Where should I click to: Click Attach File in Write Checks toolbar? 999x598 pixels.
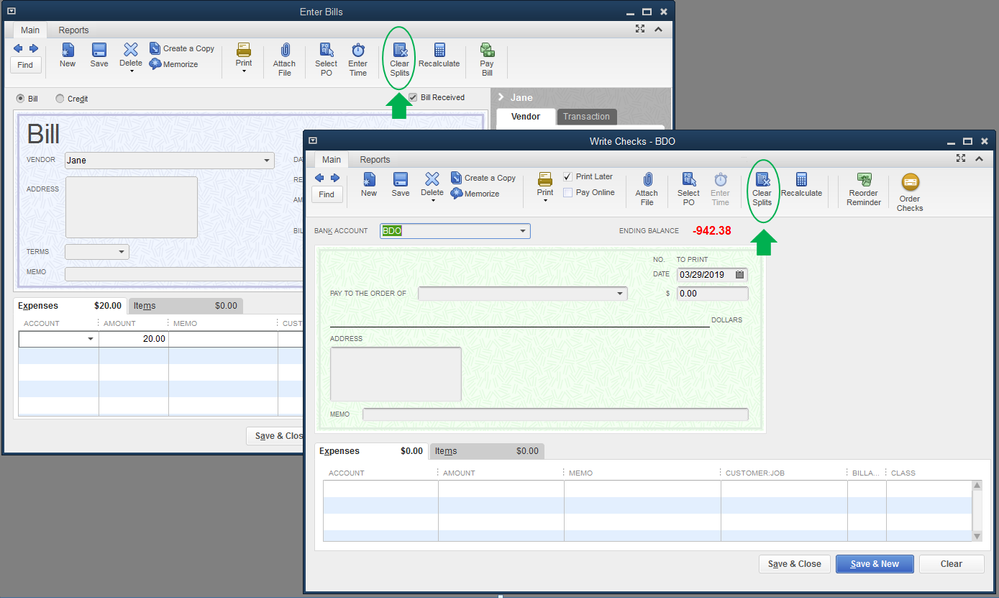(647, 189)
